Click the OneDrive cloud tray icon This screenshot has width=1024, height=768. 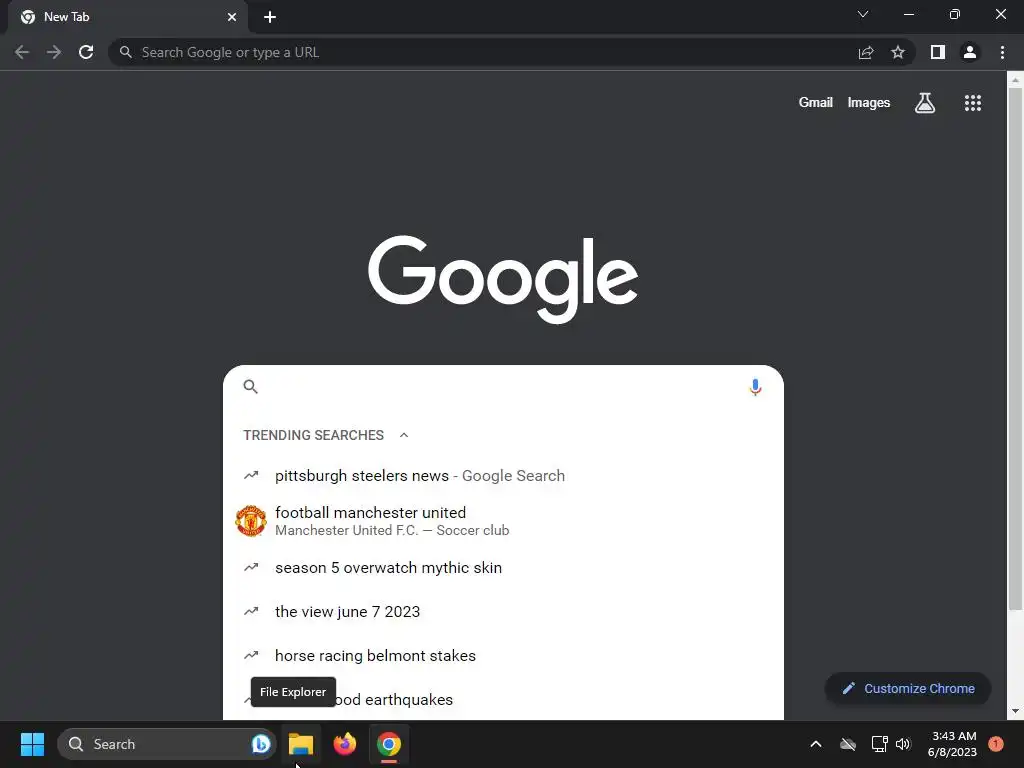coord(848,744)
